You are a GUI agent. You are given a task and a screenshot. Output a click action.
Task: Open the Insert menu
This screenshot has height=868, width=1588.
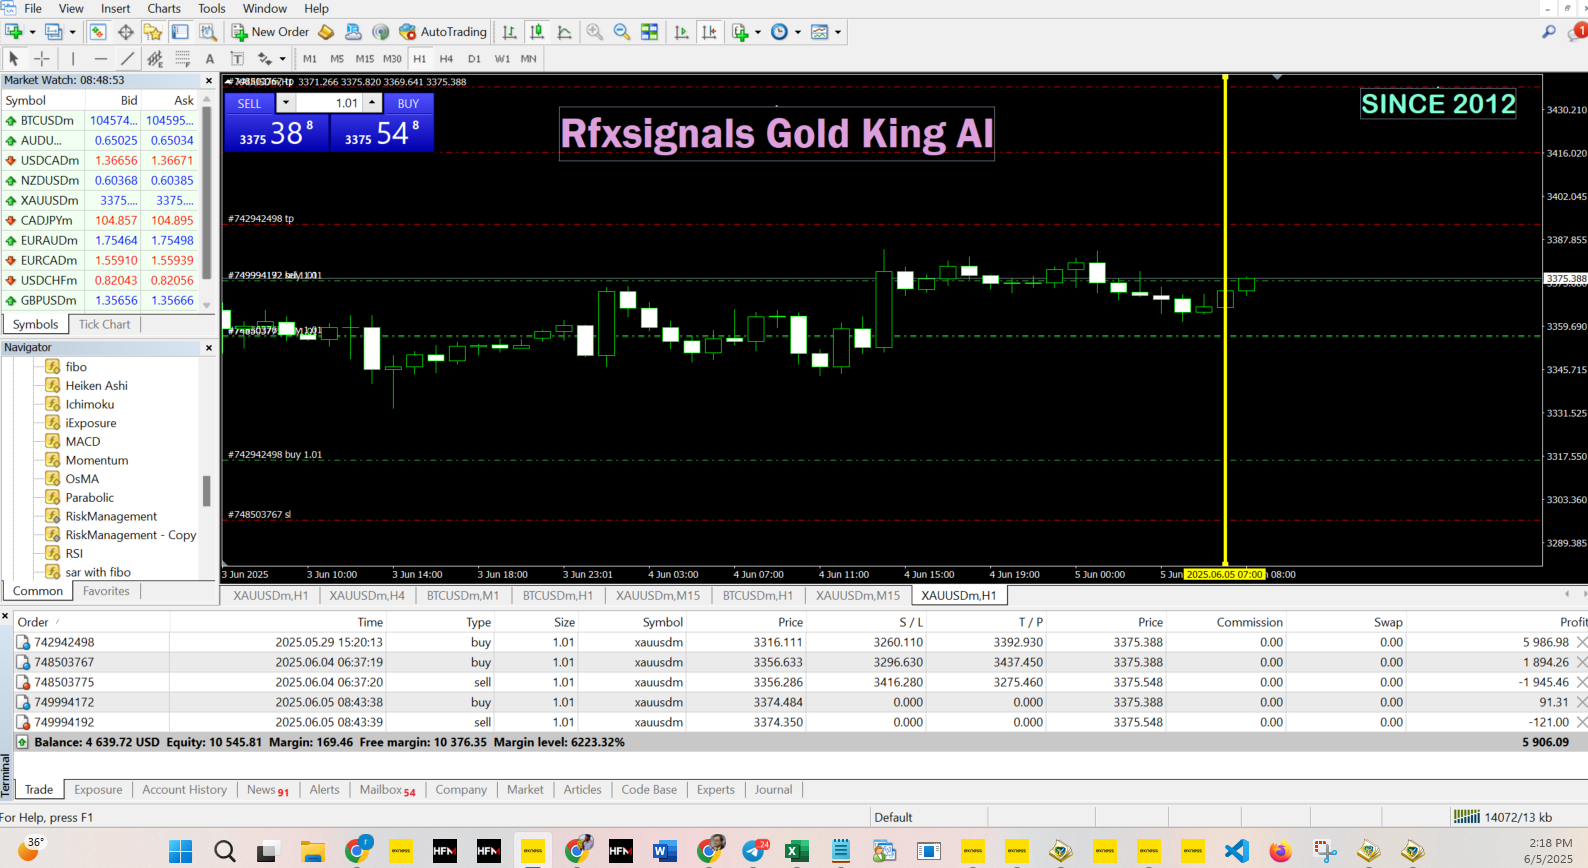116,8
